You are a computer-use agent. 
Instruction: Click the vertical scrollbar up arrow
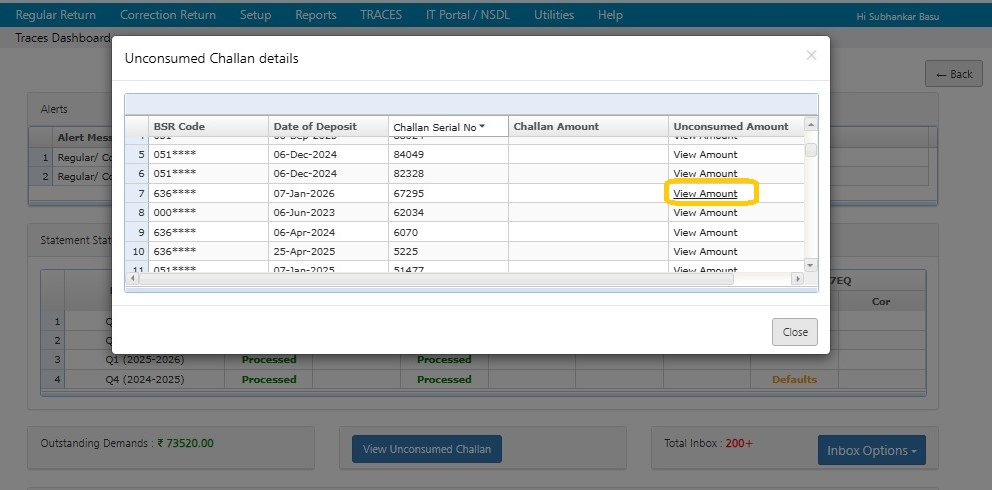point(811,125)
